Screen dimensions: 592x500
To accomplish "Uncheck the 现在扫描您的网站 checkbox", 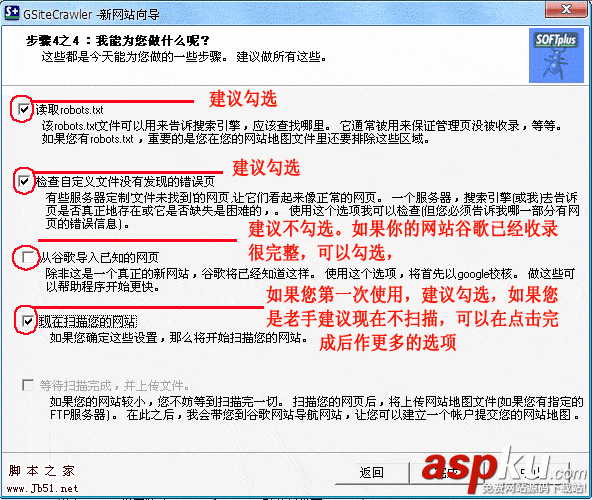I will click(28, 321).
